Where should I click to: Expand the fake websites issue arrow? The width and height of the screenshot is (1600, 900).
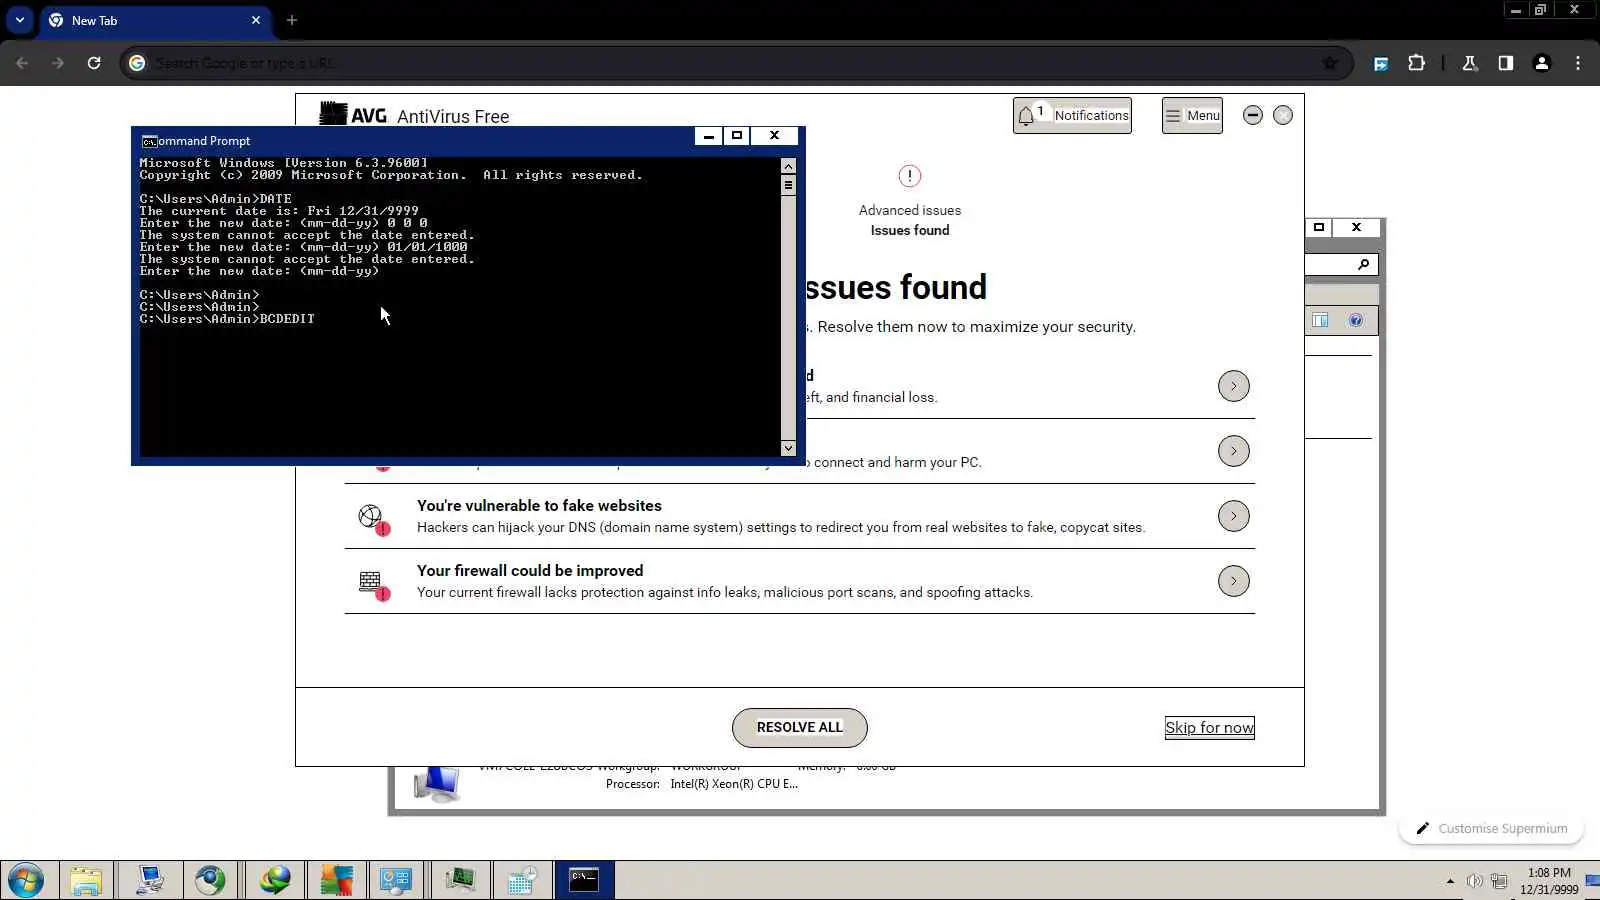point(1234,516)
